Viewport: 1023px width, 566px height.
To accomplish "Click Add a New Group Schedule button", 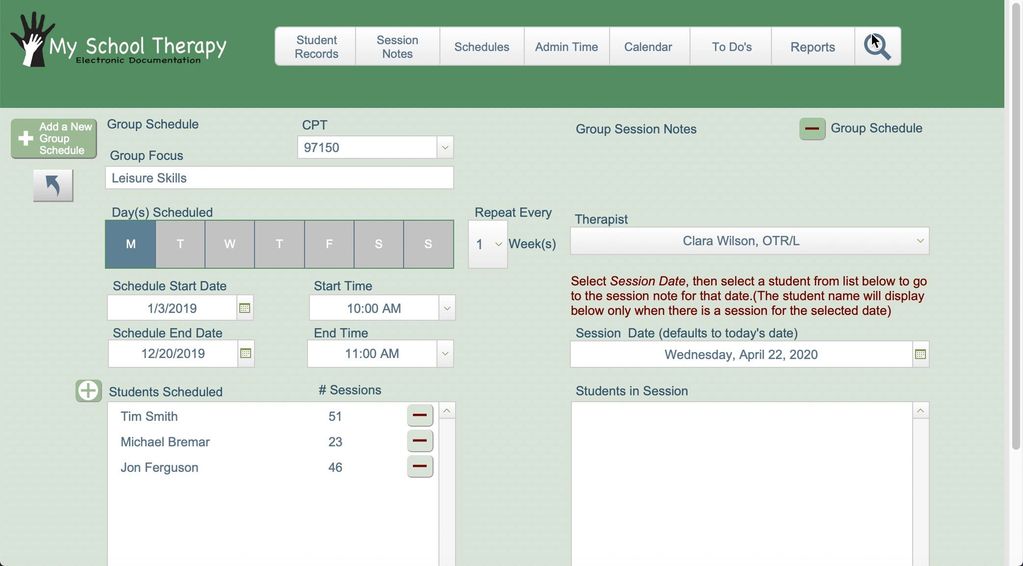I will coord(54,139).
